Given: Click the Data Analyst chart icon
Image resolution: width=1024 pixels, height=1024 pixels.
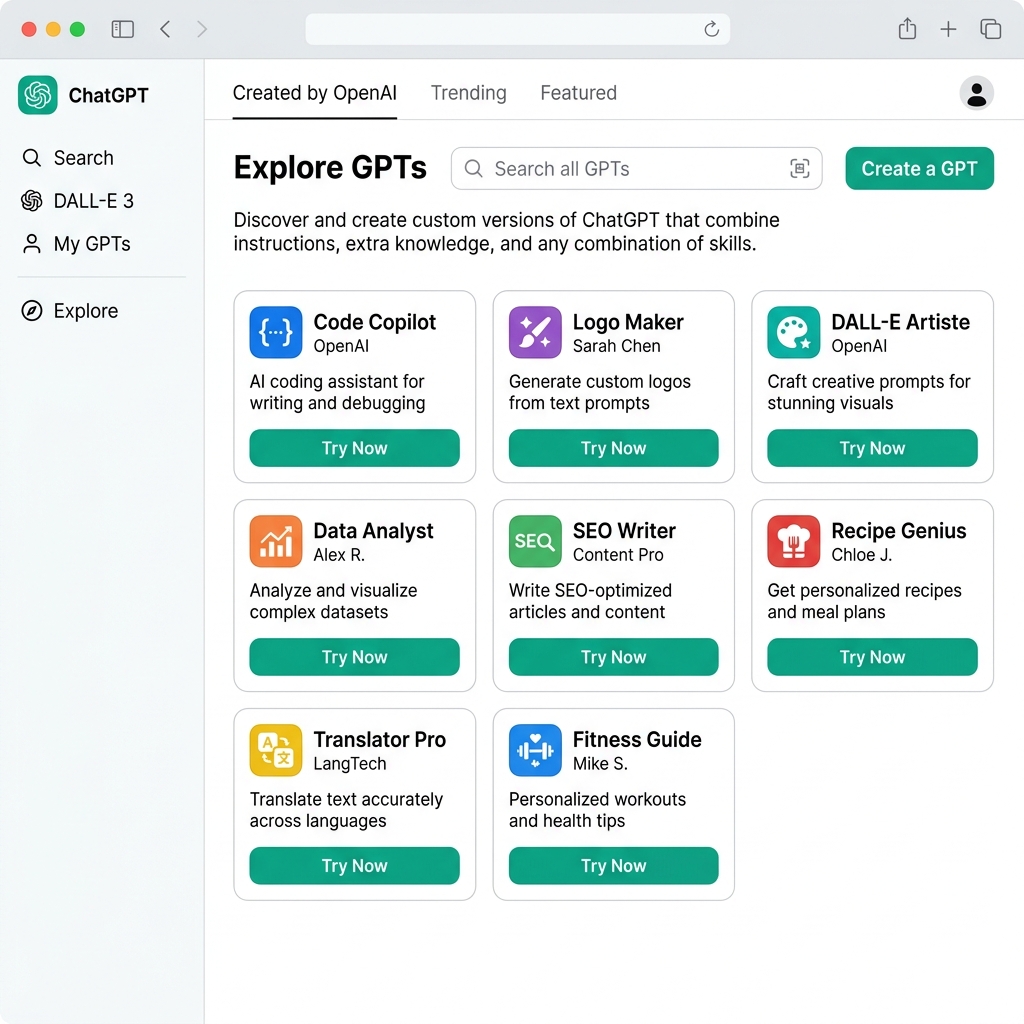Looking at the screenshot, I should [x=276, y=541].
